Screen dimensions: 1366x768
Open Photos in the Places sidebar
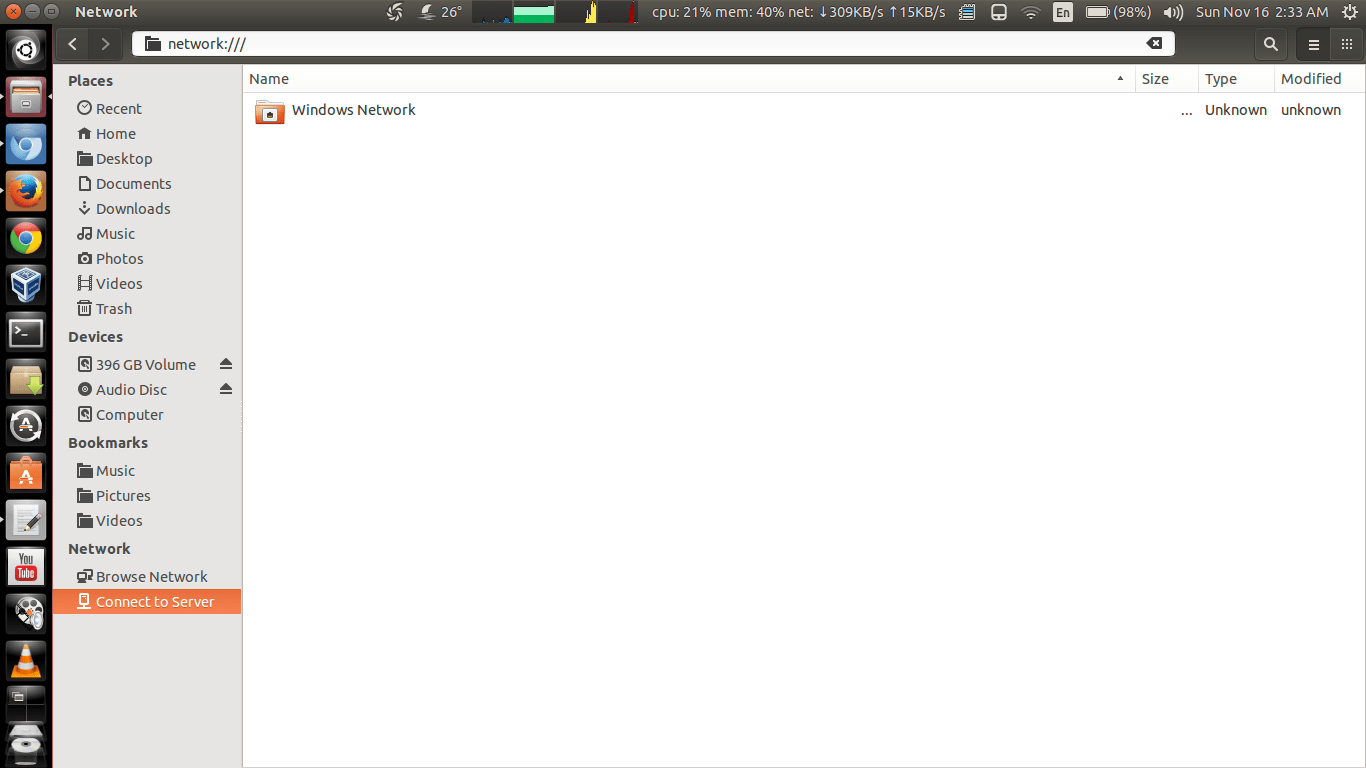(147, 258)
